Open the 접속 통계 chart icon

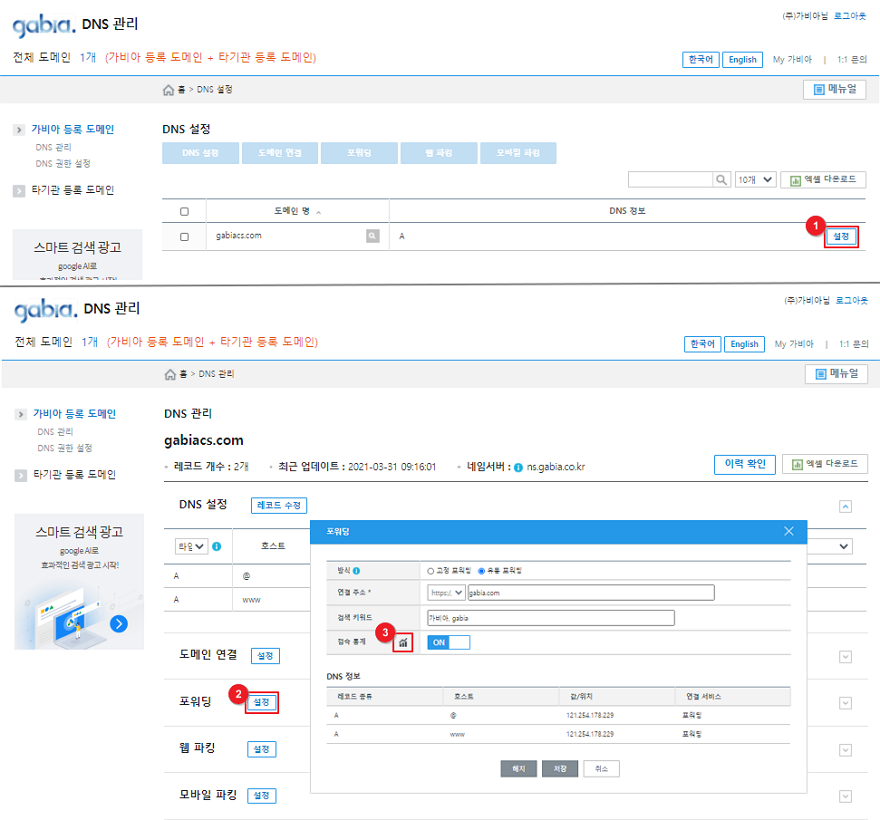[403, 643]
